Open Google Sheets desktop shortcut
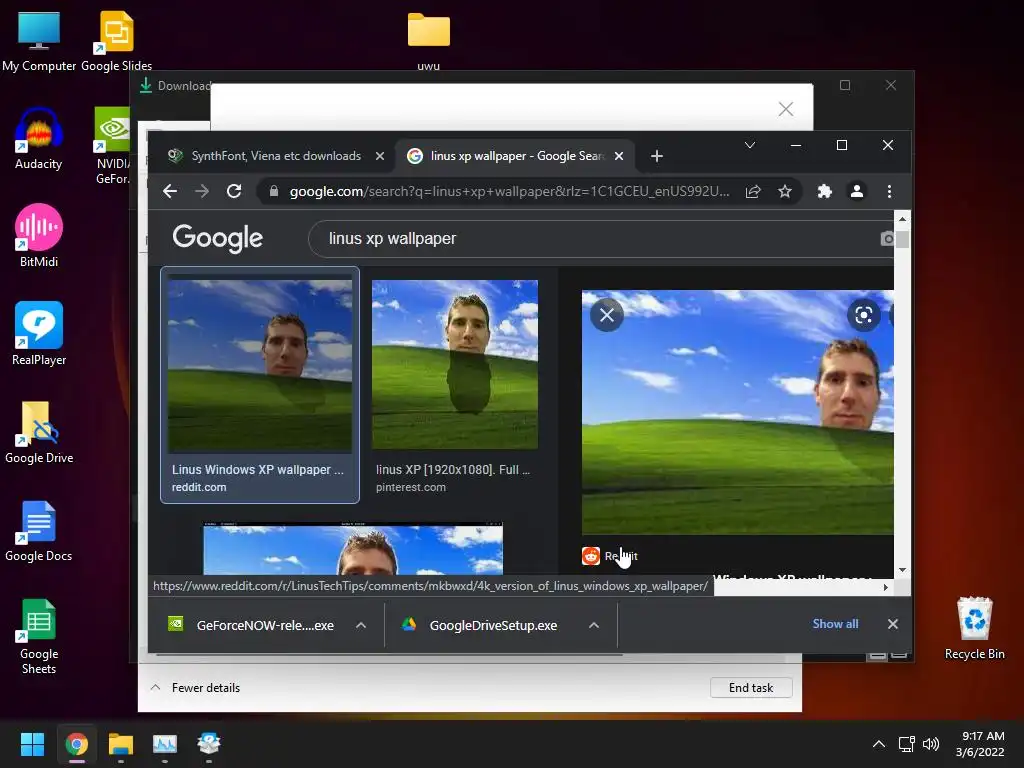 tap(39, 636)
